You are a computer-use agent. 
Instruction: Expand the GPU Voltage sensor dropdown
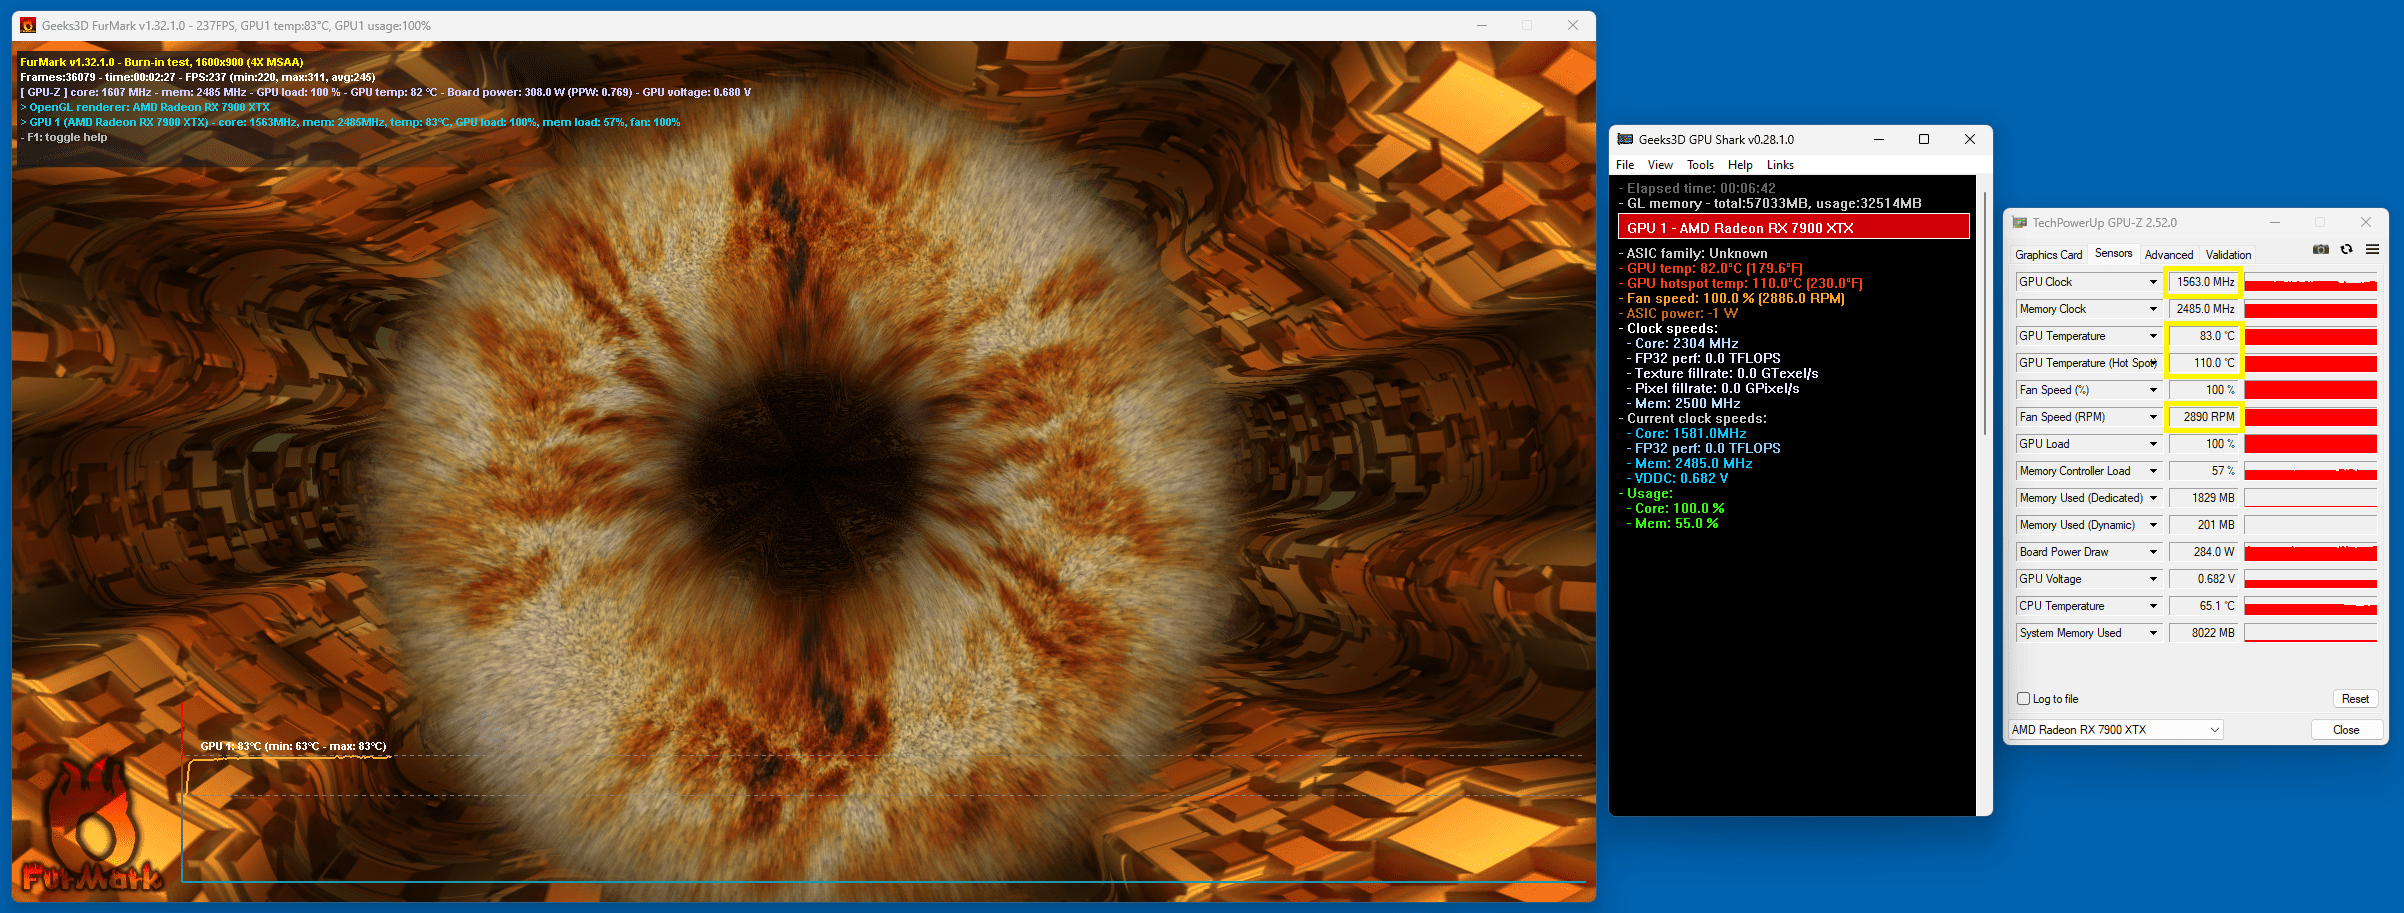click(x=2153, y=579)
